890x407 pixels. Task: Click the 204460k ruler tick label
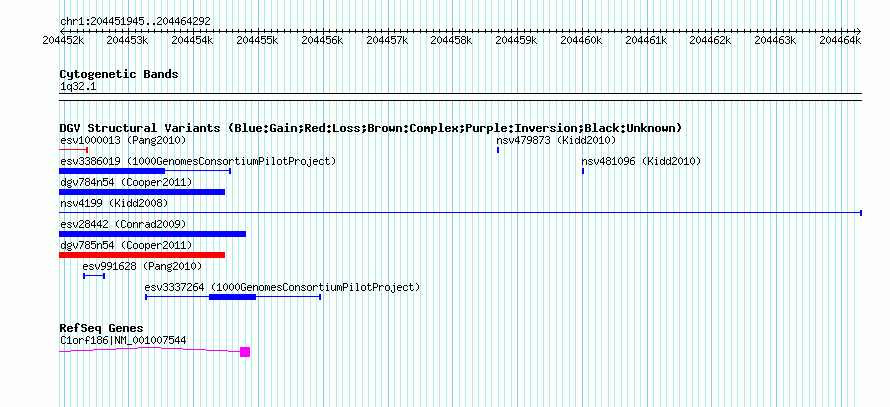point(582,40)
